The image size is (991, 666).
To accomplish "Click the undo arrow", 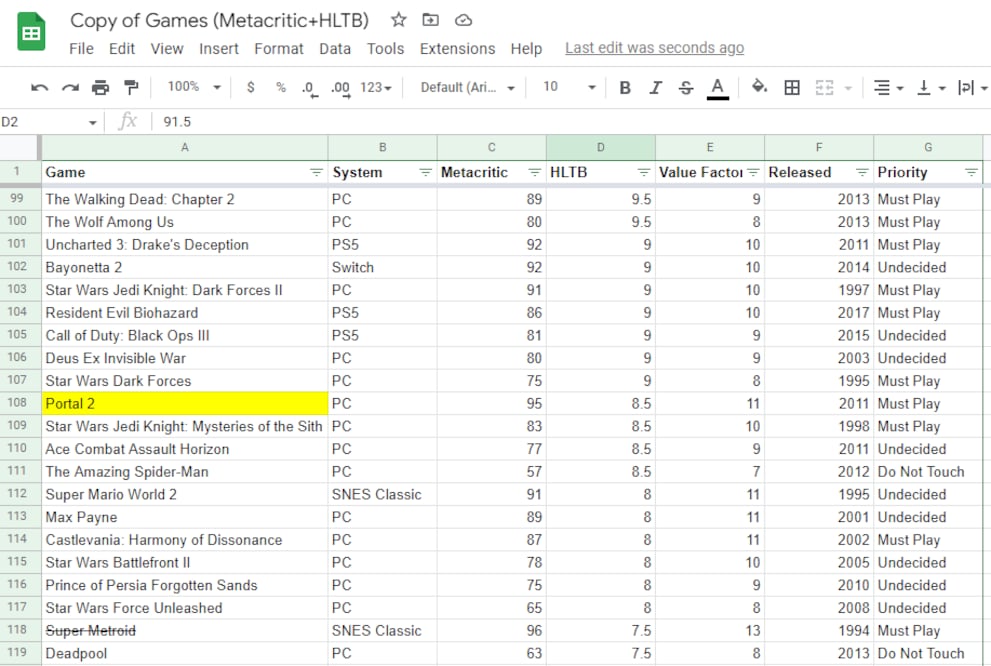I will [x=39, y=87].
